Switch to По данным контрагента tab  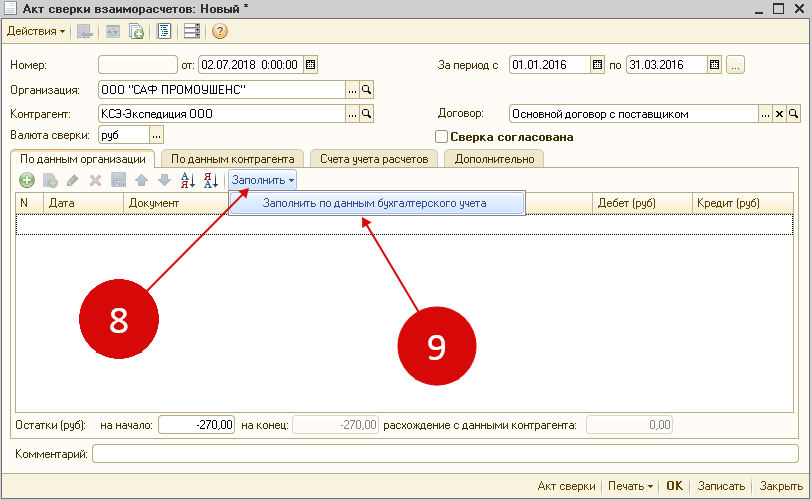click(231, 158)
